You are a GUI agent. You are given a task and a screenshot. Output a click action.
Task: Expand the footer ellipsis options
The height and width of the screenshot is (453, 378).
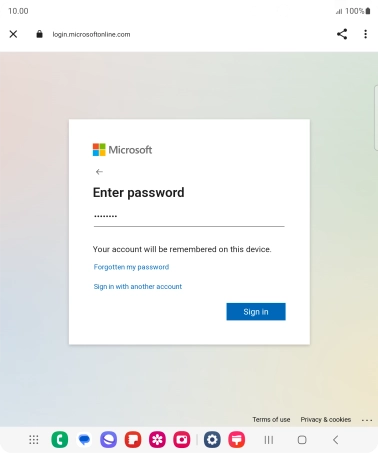(367, 420)
